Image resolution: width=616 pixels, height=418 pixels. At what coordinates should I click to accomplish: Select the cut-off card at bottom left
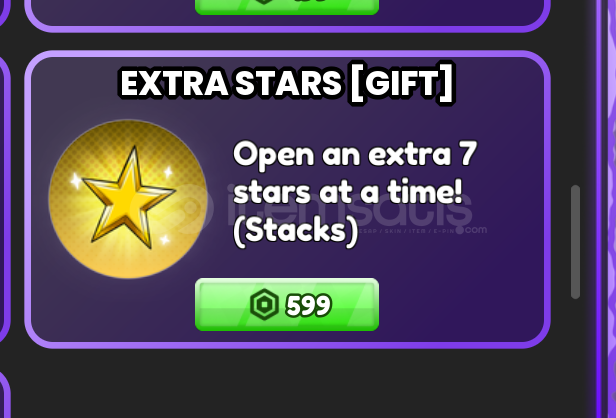coord(4,394)
